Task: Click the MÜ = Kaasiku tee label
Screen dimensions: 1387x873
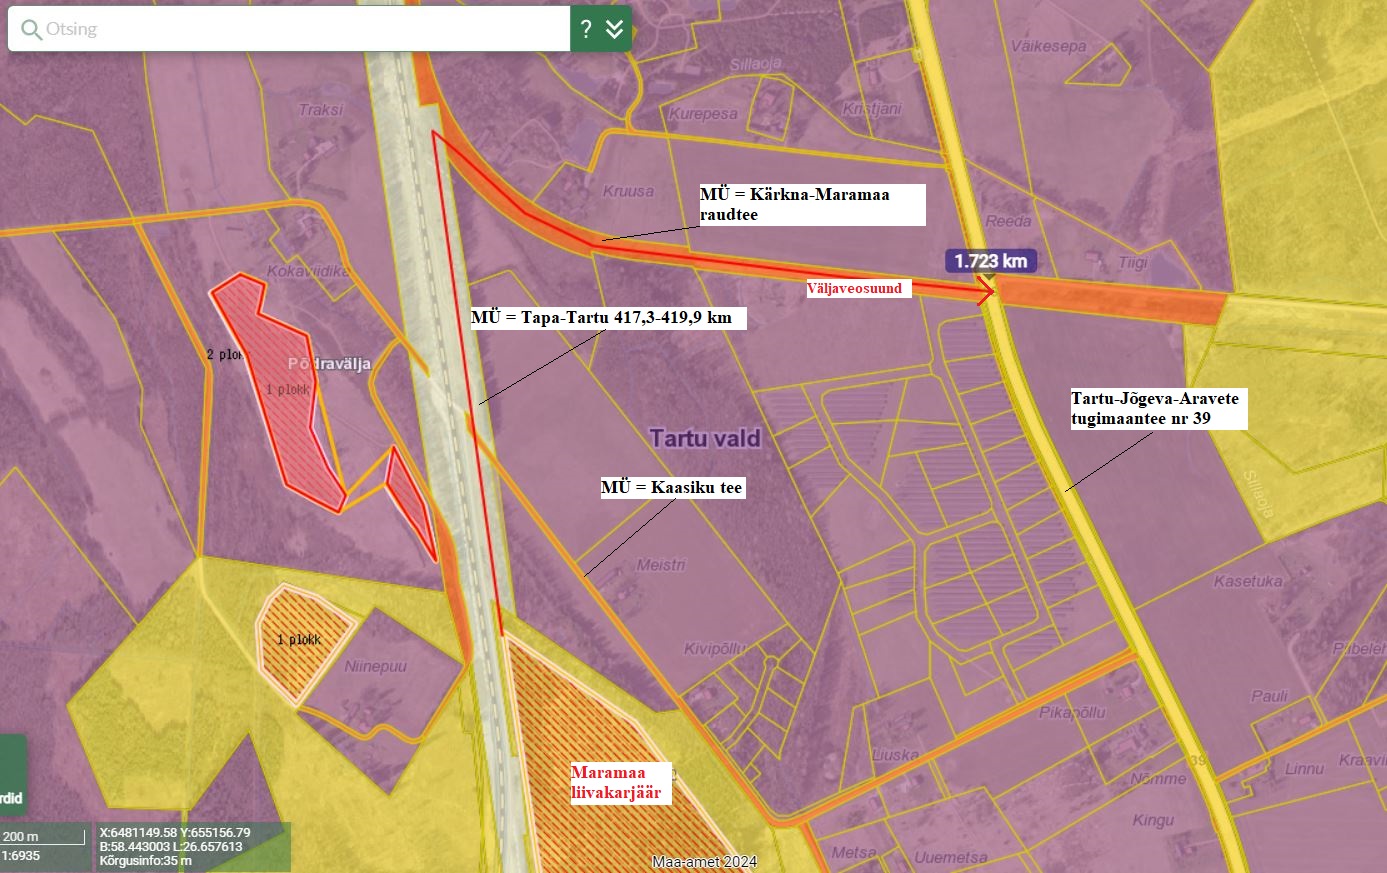Action: (672, 487)
